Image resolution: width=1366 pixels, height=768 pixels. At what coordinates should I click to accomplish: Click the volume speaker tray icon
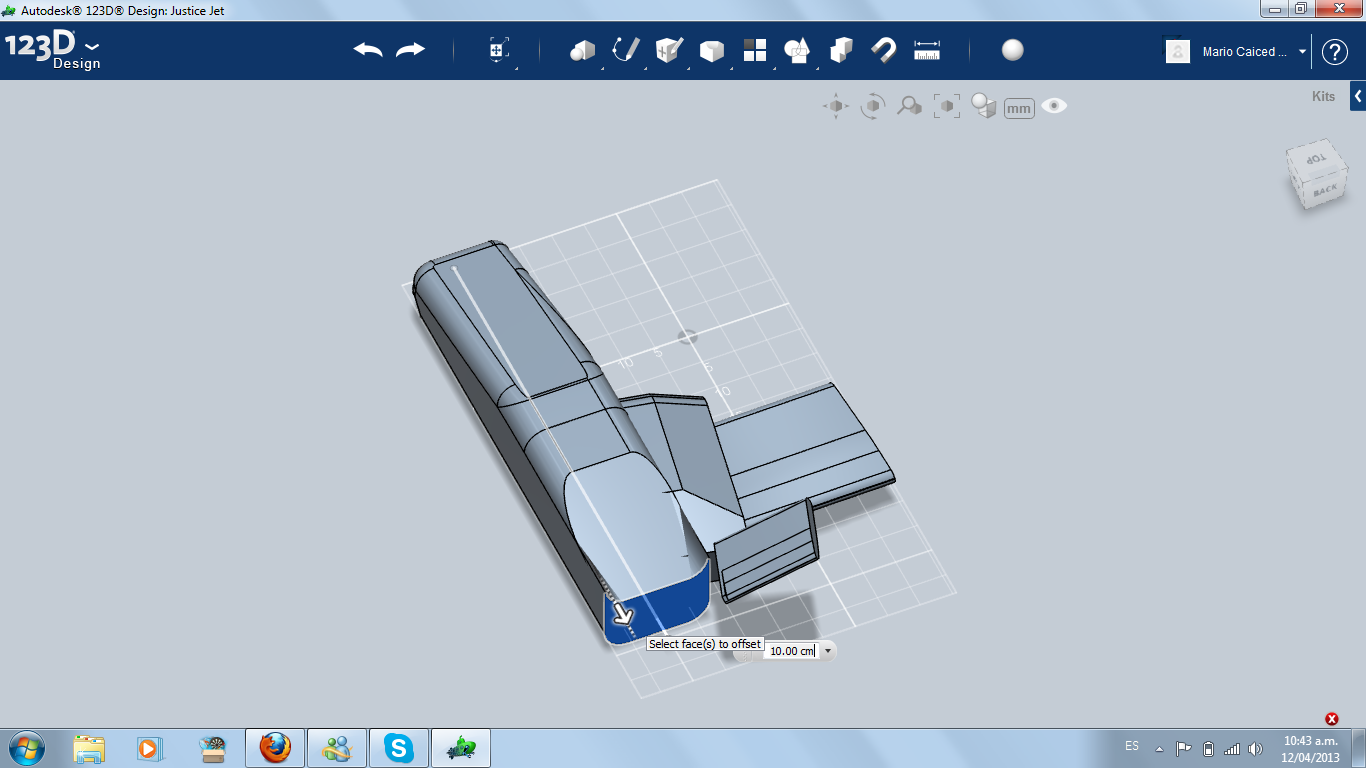coord(1256,748)
